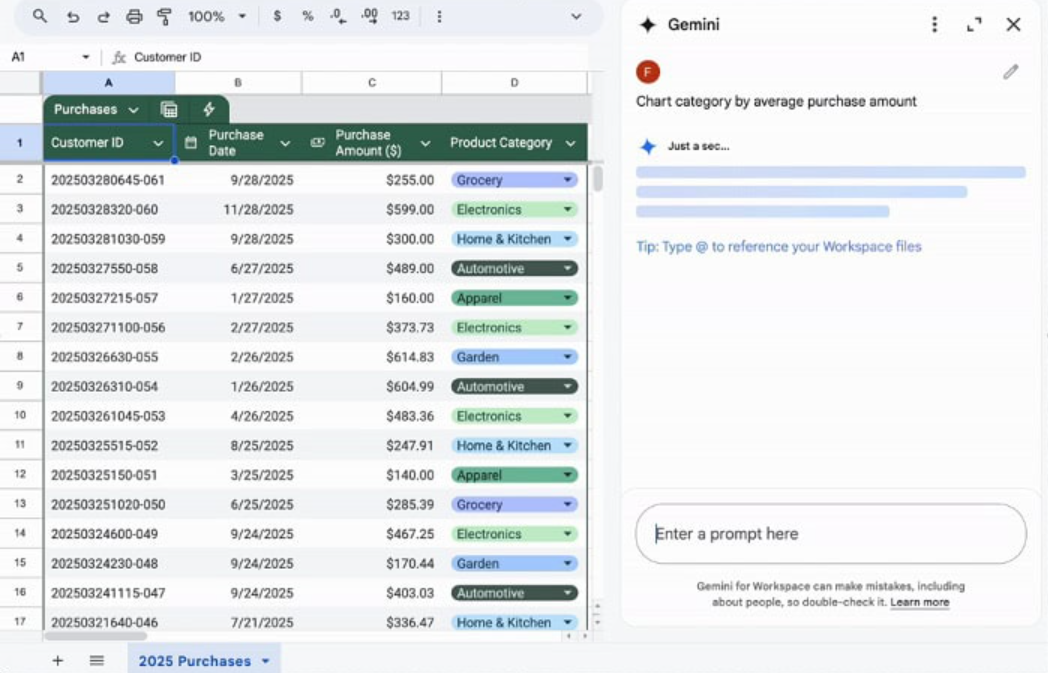
Task: Format as currency with dollar icon
Action: (x=277, y=17)
